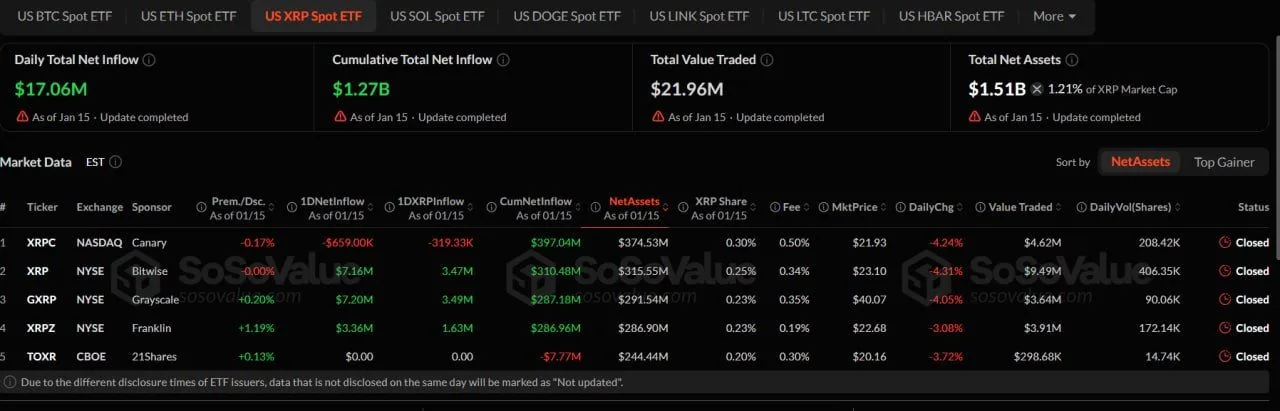Screen dimensions: 1280x411
Task: Sort table by NetAssets column header
Action: (634, 201)
